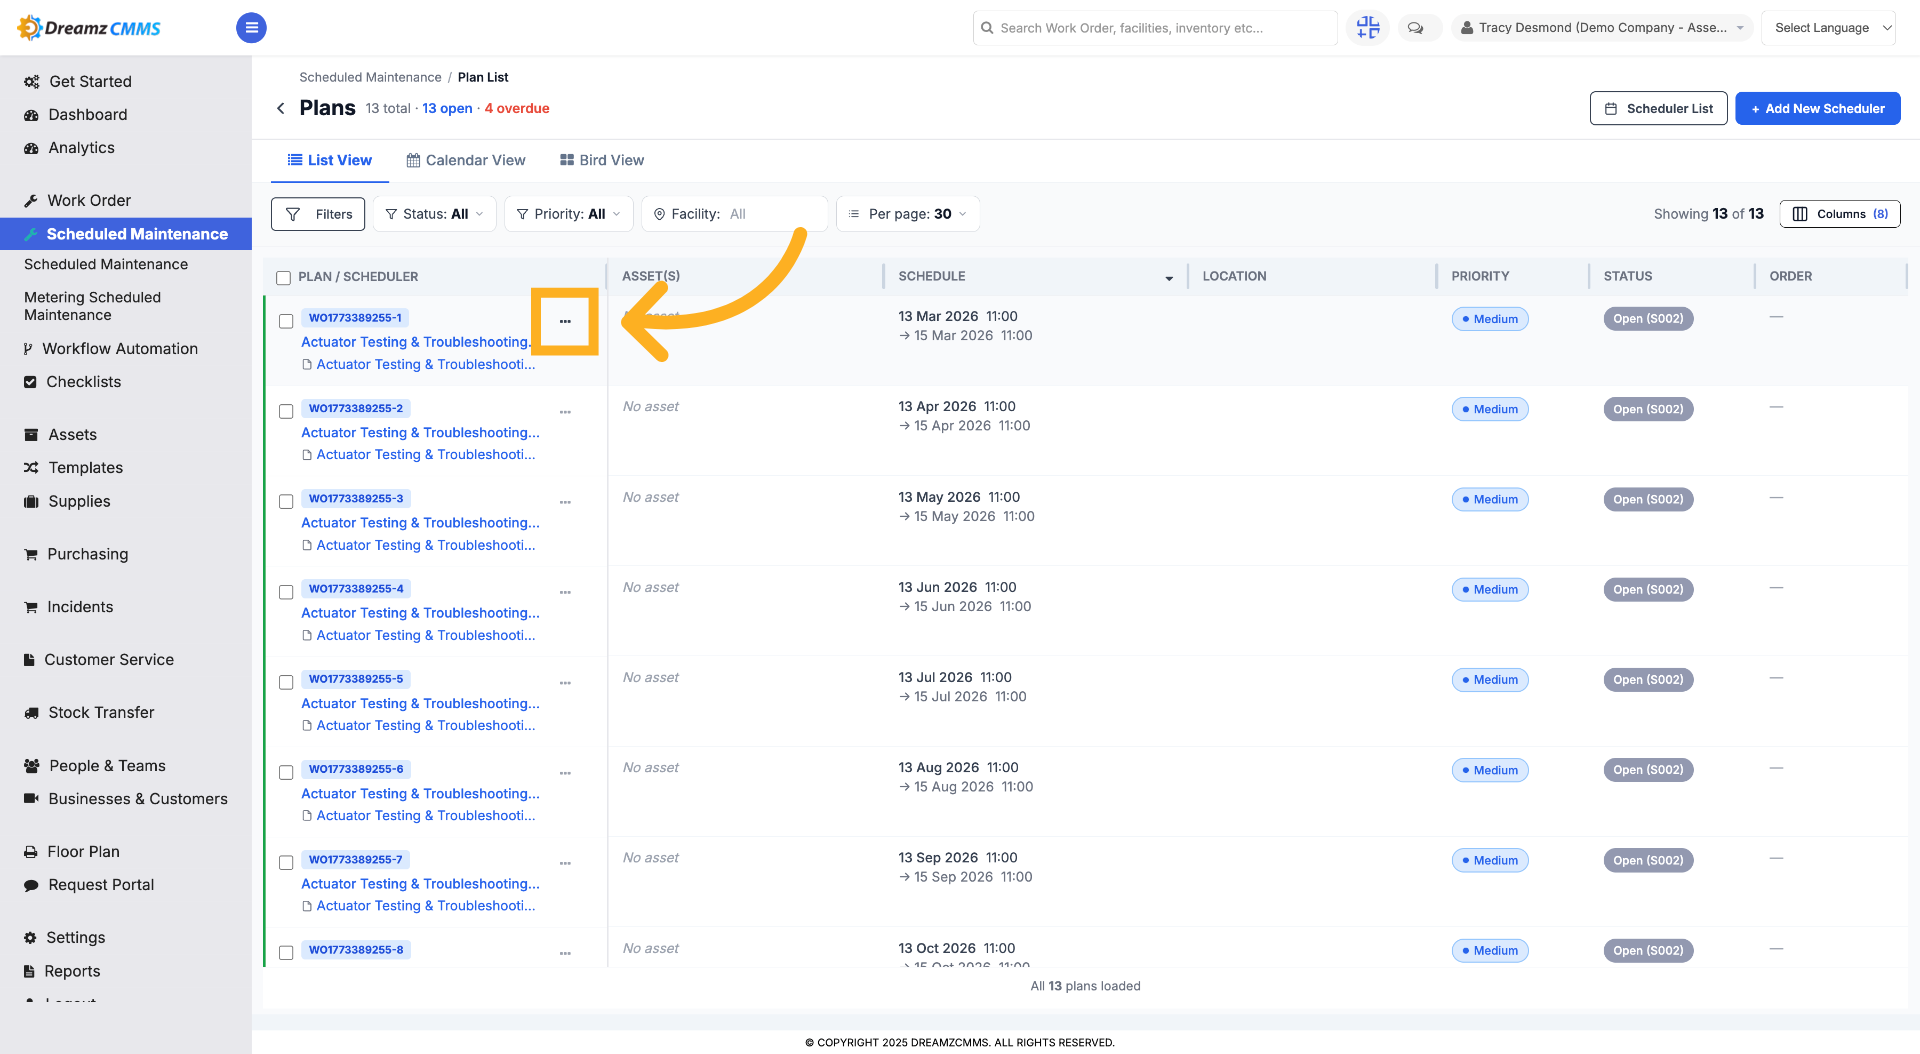
Task: Switch to the Calendar View tab
Action: pyautogui.click(x=466, y=160)
